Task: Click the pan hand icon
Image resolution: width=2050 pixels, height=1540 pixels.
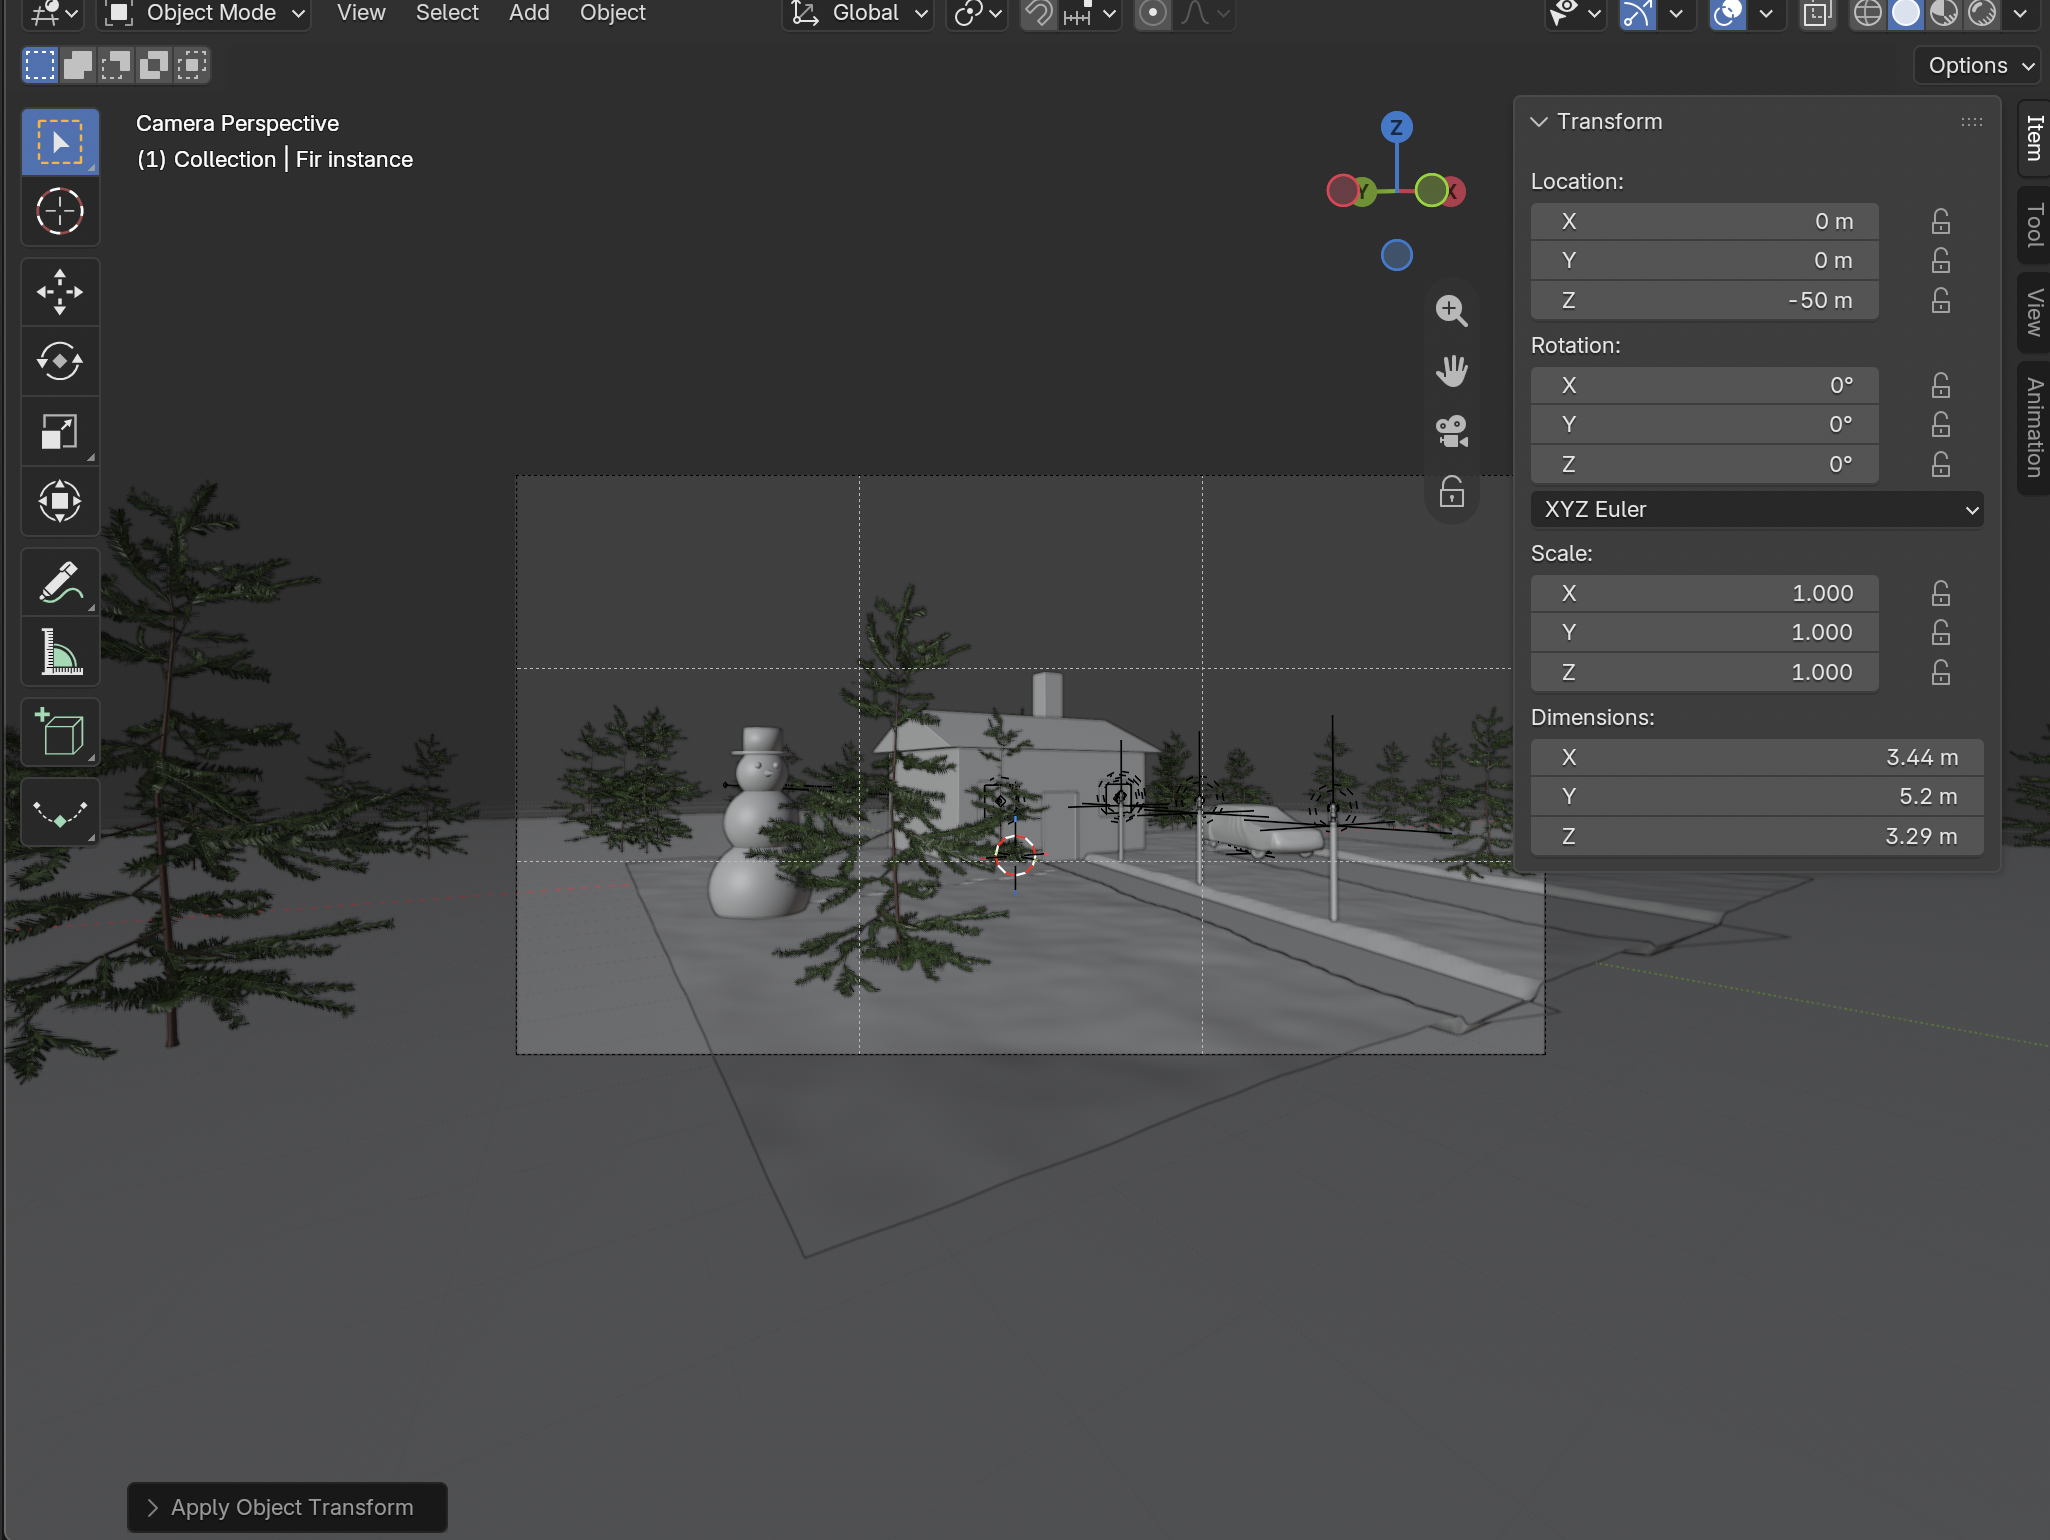Action: (x=1451, y=371)
